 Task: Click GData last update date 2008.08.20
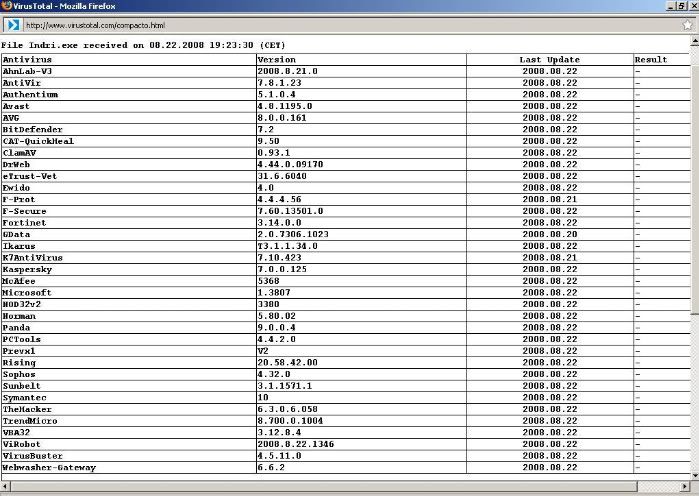[x=550, y=234]
